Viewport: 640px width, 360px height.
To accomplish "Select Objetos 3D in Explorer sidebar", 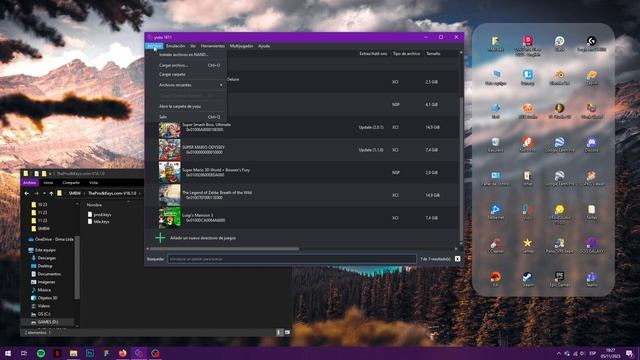I will pyautogui.click(x=44, y=298).
